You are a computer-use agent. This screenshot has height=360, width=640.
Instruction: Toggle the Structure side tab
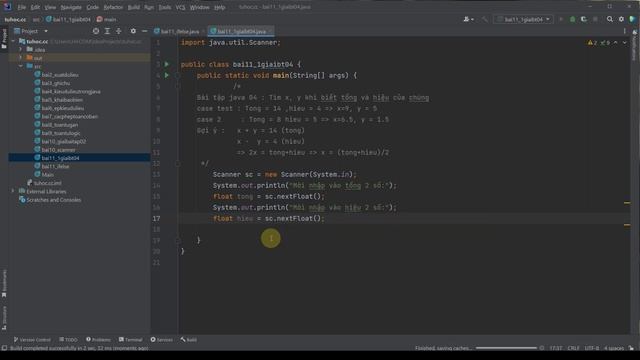tap(4, 318)
